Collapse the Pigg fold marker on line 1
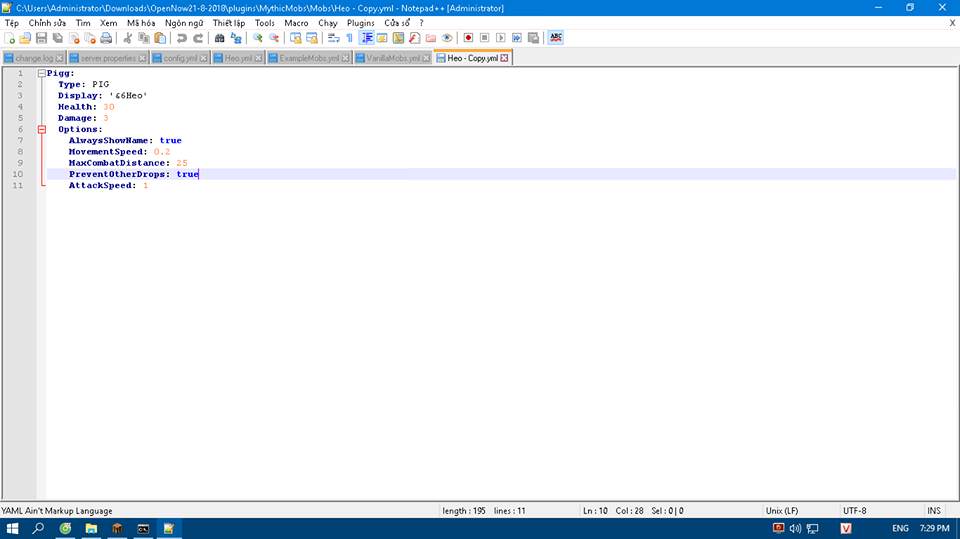The image size is (960, 539). pyautogui.click(x=41, y=74)
